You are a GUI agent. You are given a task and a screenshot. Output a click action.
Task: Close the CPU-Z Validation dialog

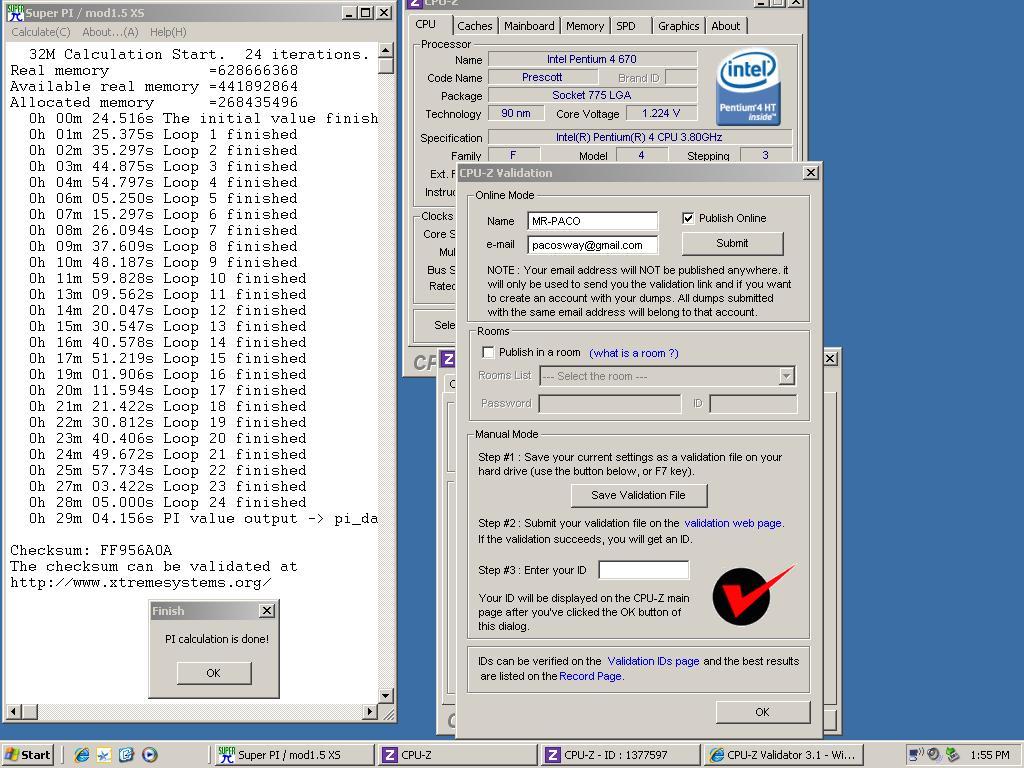810,172
